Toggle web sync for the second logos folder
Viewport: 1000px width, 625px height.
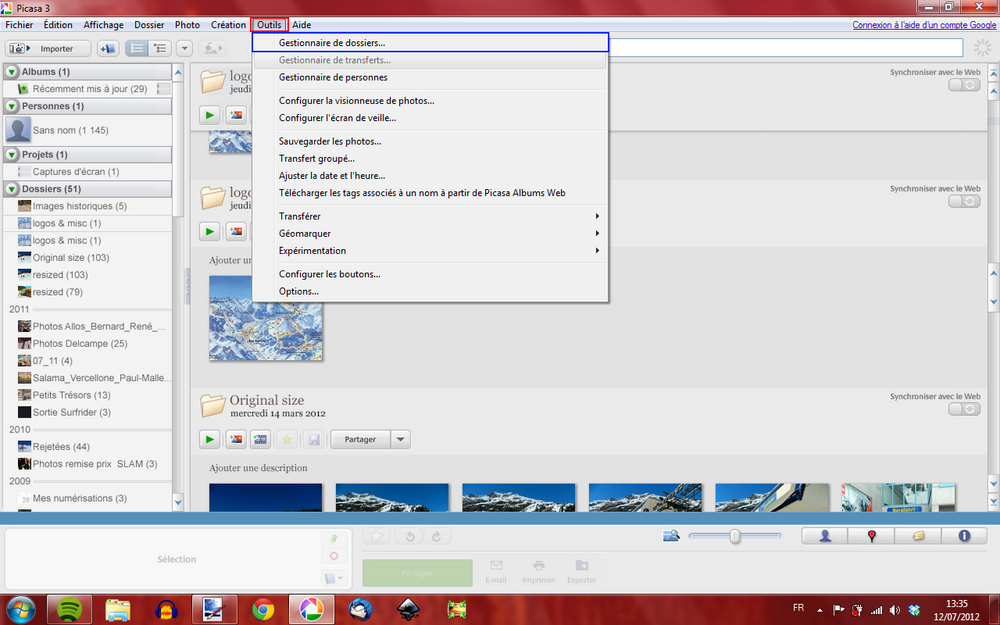pos(964,201)
